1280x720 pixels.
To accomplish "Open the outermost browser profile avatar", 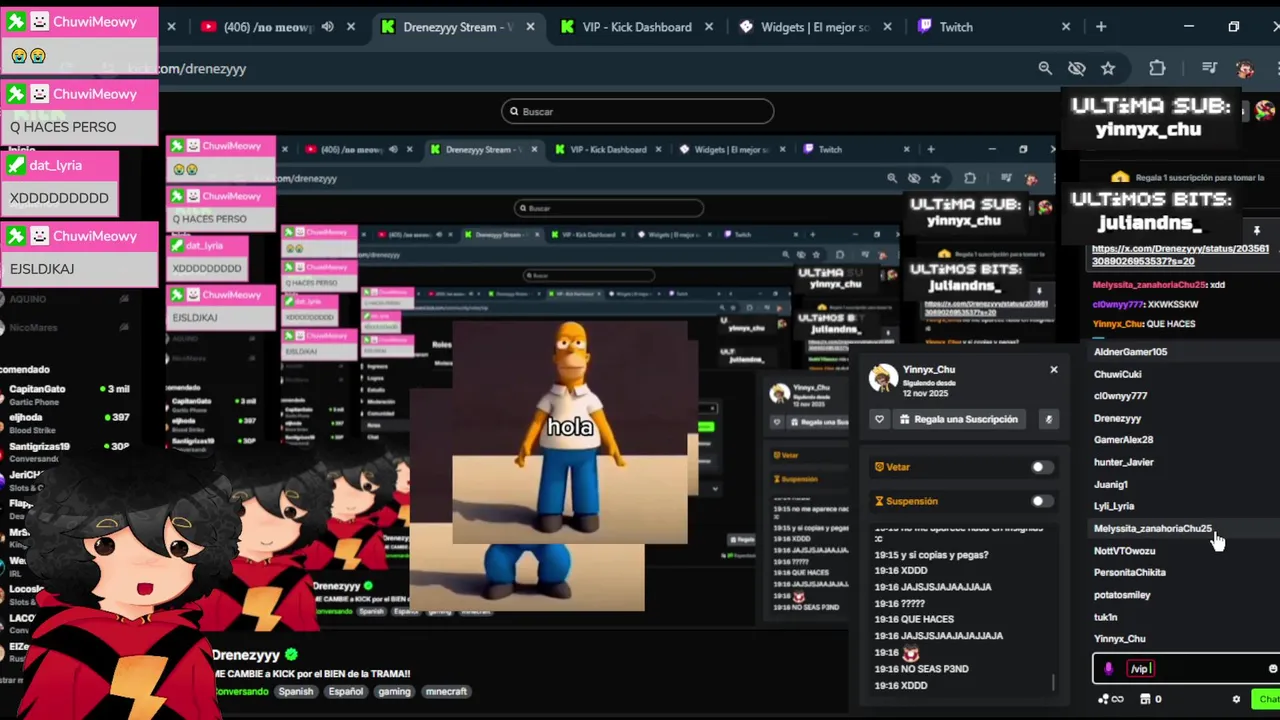I will pyautogui.click(x=1245, y=68).
